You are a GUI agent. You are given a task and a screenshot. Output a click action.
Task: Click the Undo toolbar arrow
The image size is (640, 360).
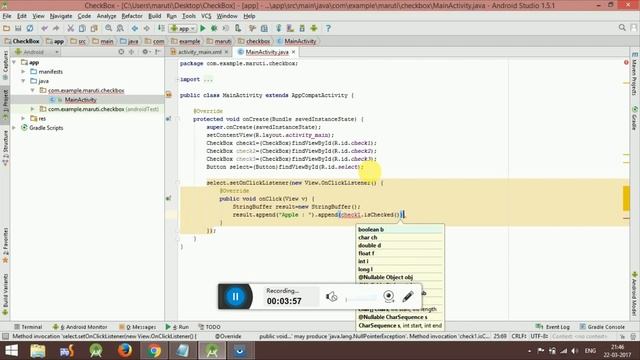[x=44, y=28]
